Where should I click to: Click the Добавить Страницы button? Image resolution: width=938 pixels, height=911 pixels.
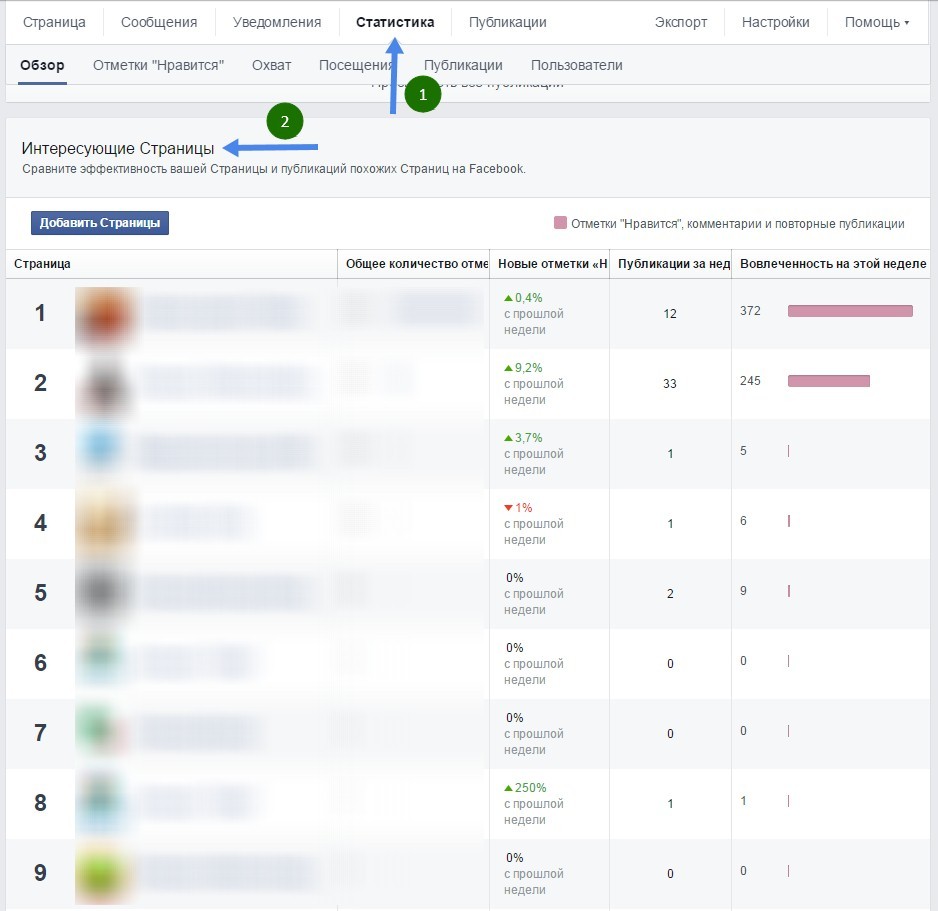(x=100, y=223)
